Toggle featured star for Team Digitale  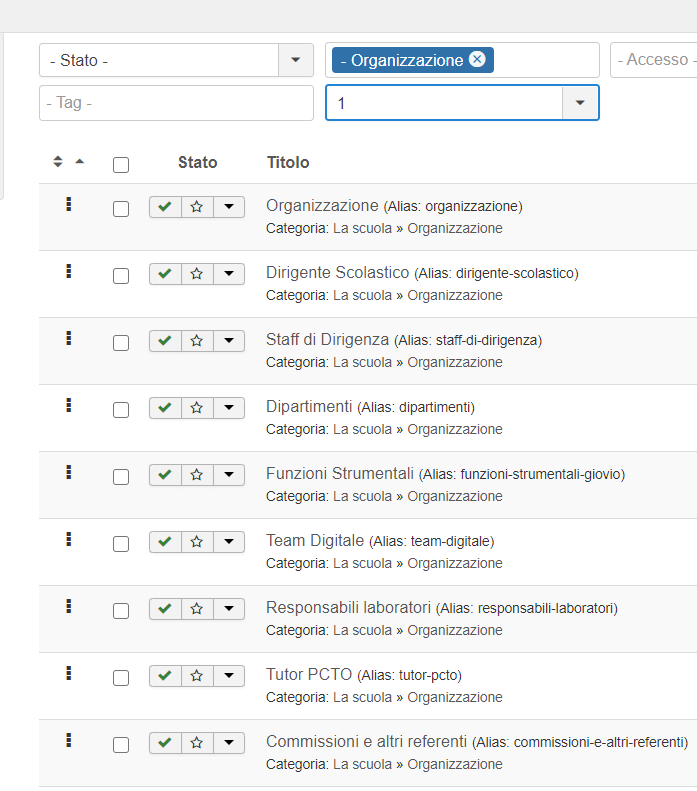[197, 542]
